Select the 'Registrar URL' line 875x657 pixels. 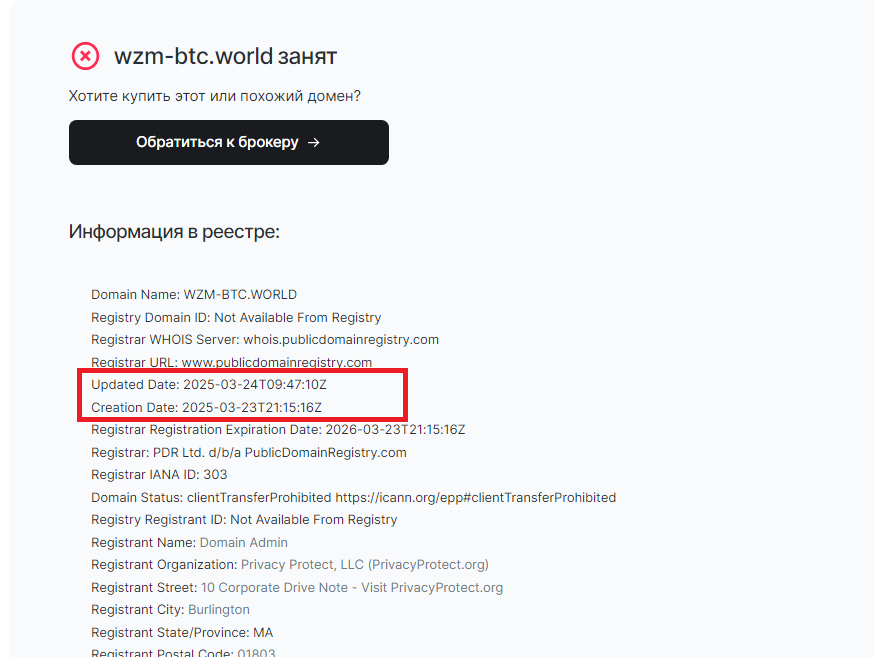[232, 362]
